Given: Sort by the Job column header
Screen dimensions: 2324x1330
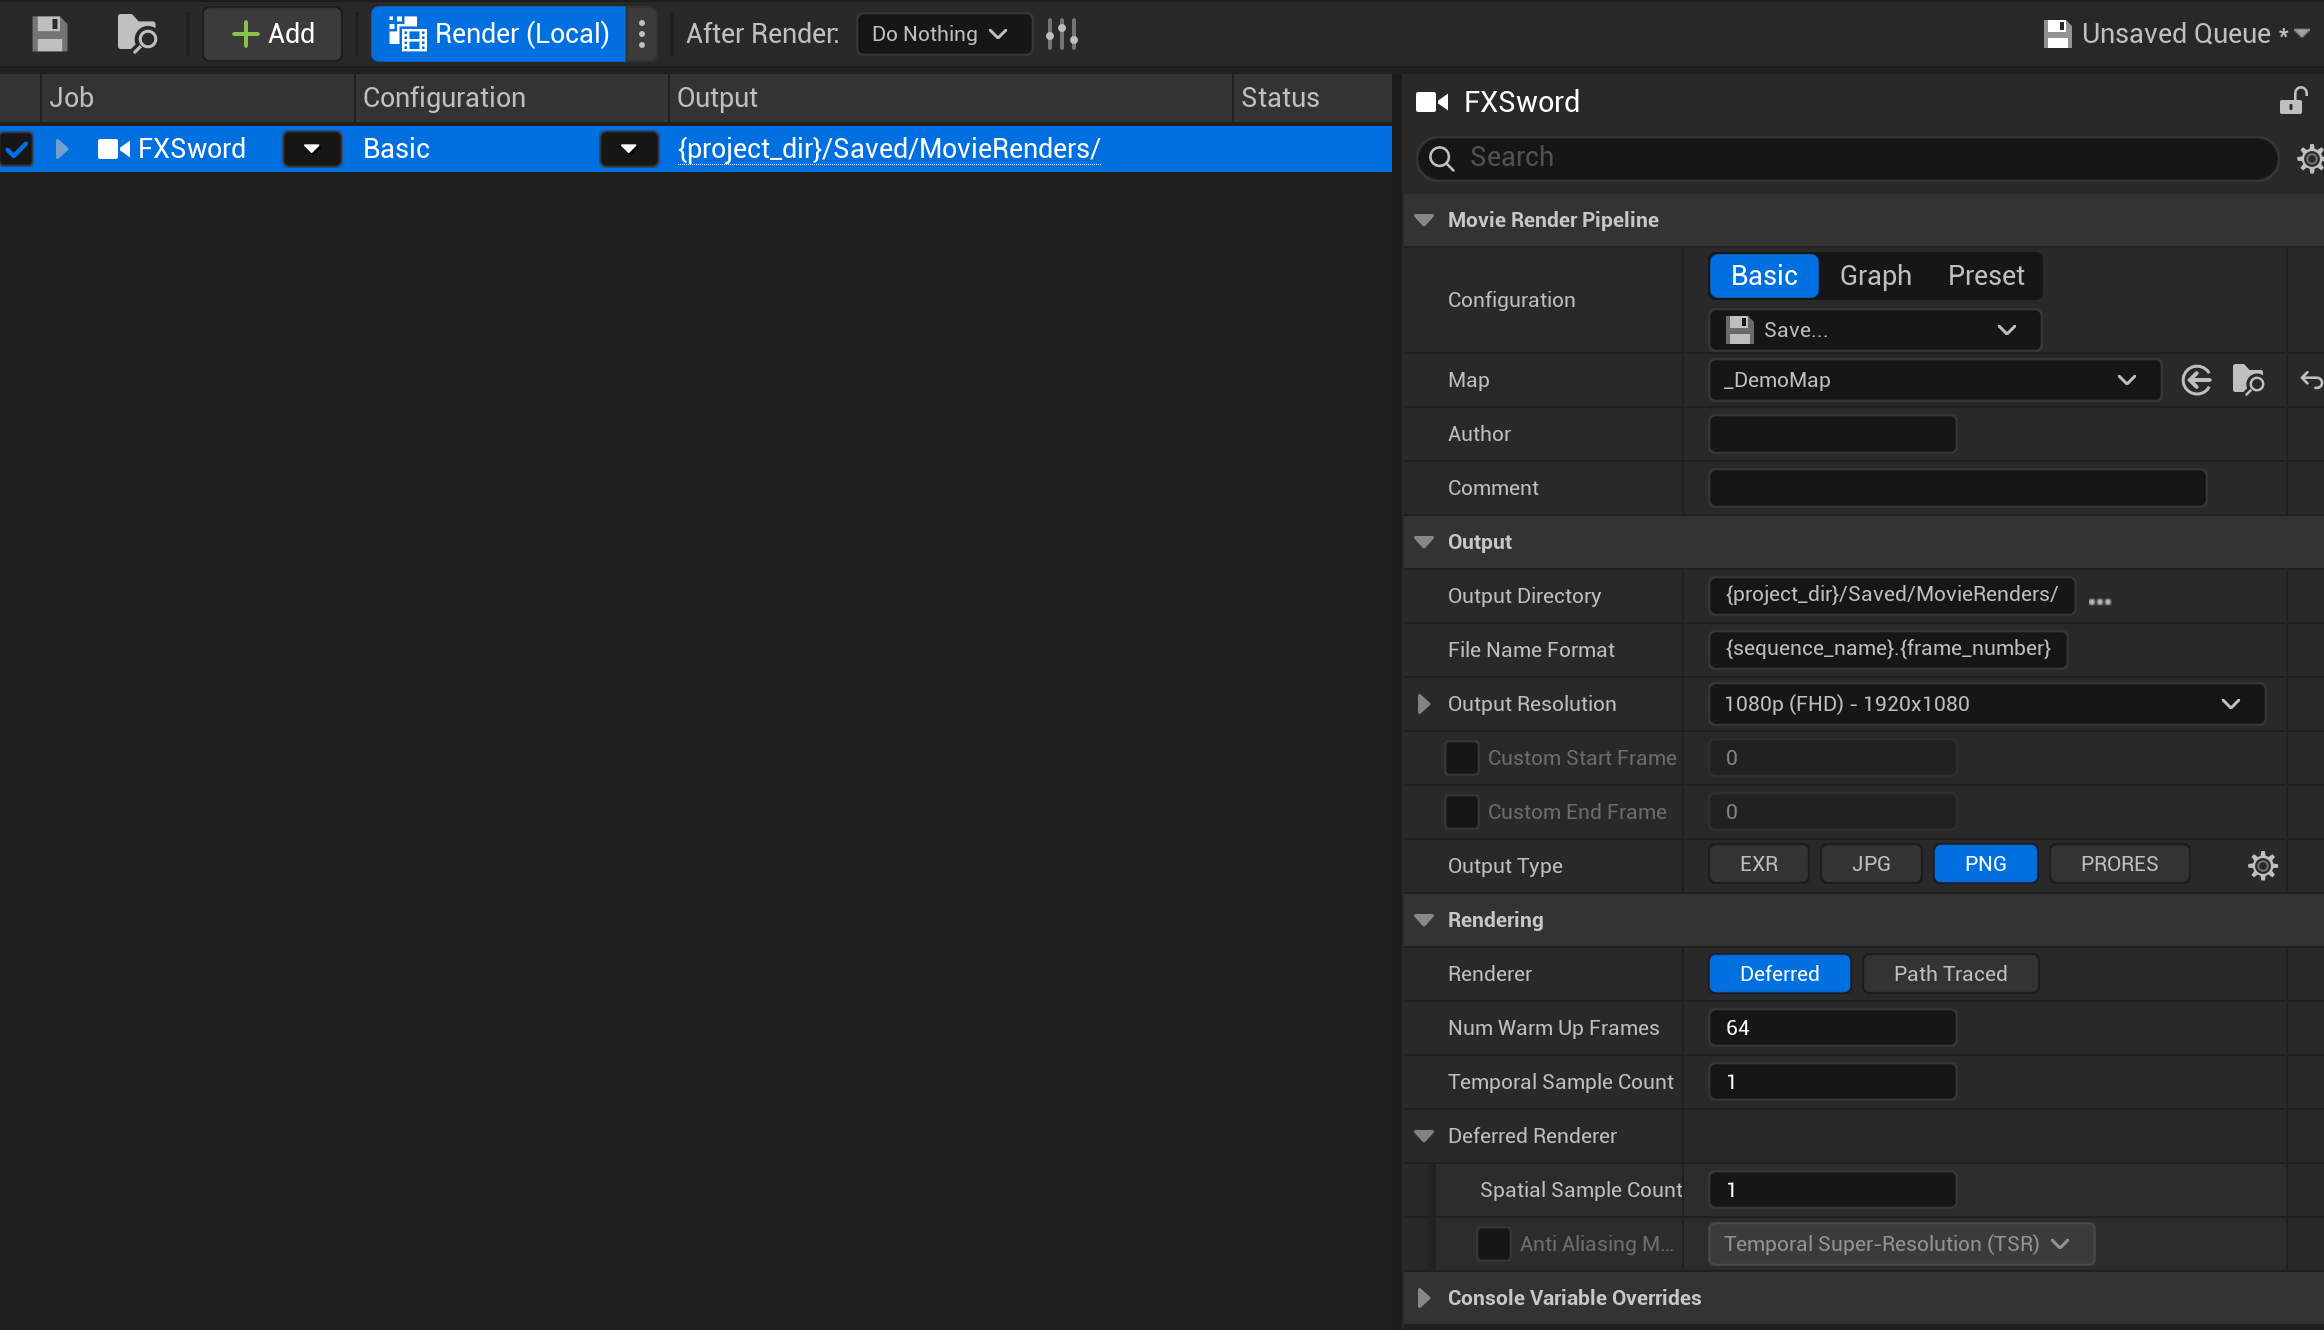Looking at the screenshot, I should [x=198, y=98].
